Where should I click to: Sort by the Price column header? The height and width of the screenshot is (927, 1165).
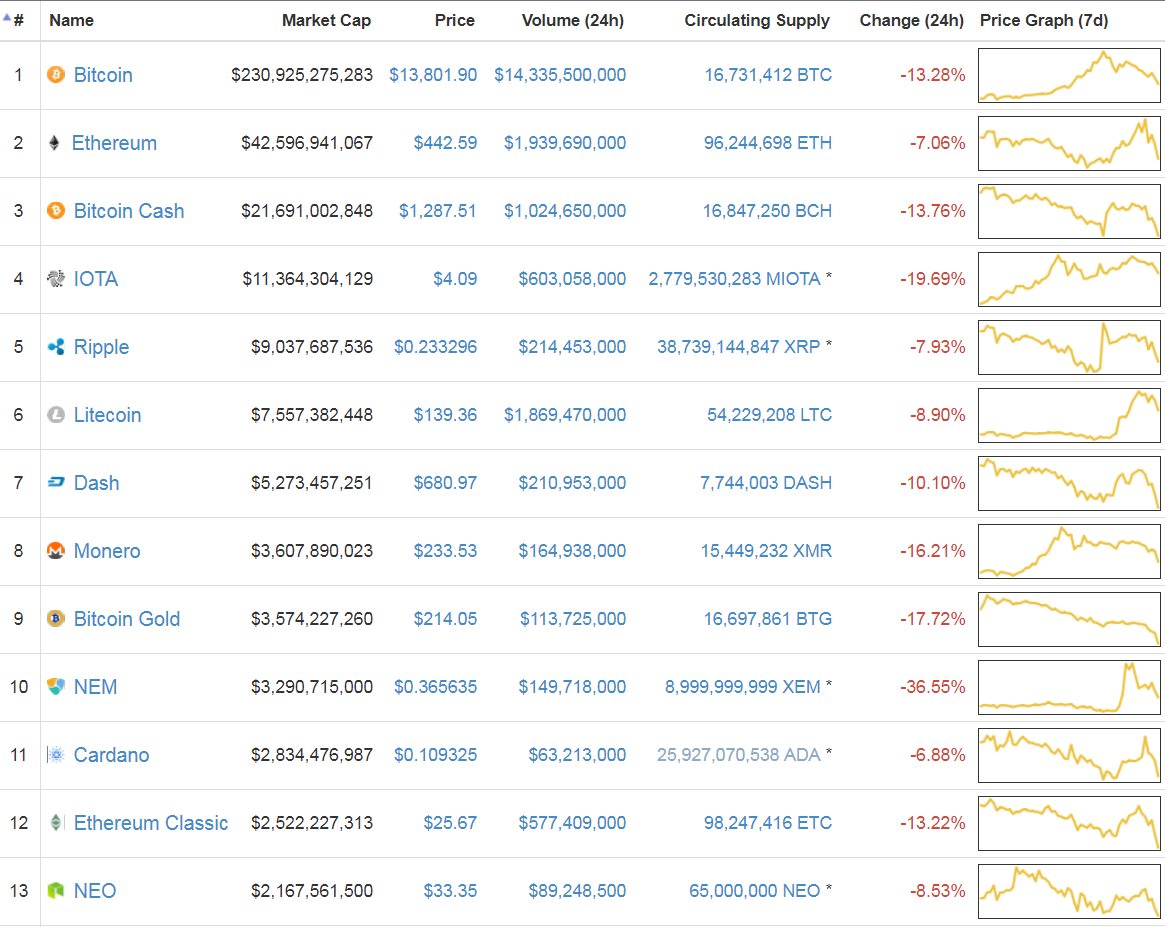coord(455,20)
